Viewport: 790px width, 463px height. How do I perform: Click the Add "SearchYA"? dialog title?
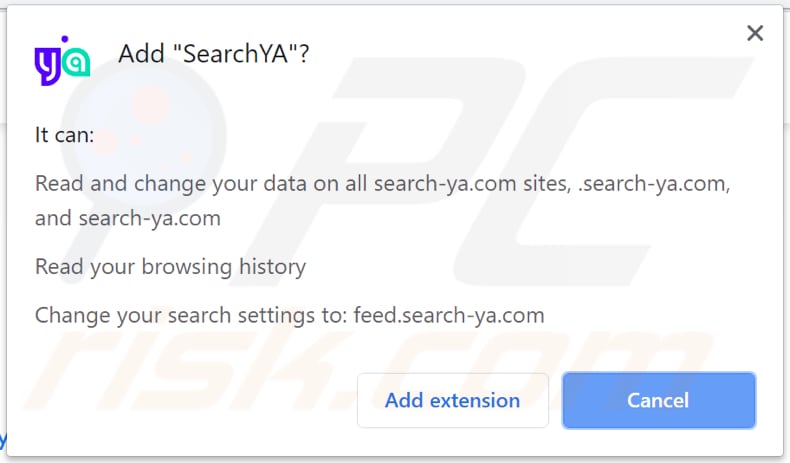214,55
